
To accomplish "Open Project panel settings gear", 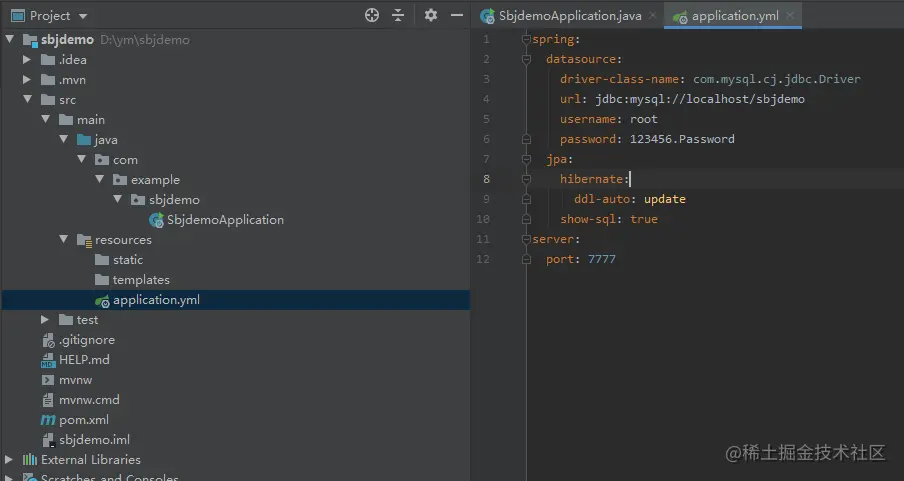I will pyautogui.click(x=431, y=16).
